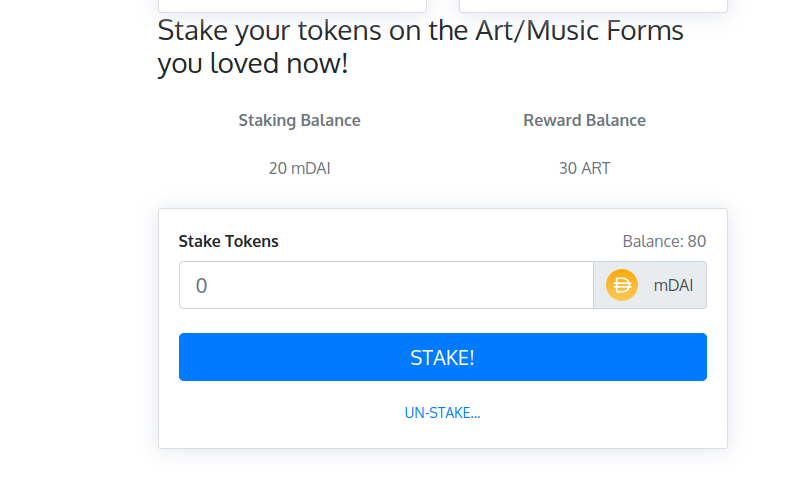Image resolution: width=807 pixels, height=495 pixels.
Task: Click the 'Stake your tokens' heading line
Action: tap(420, 30)
